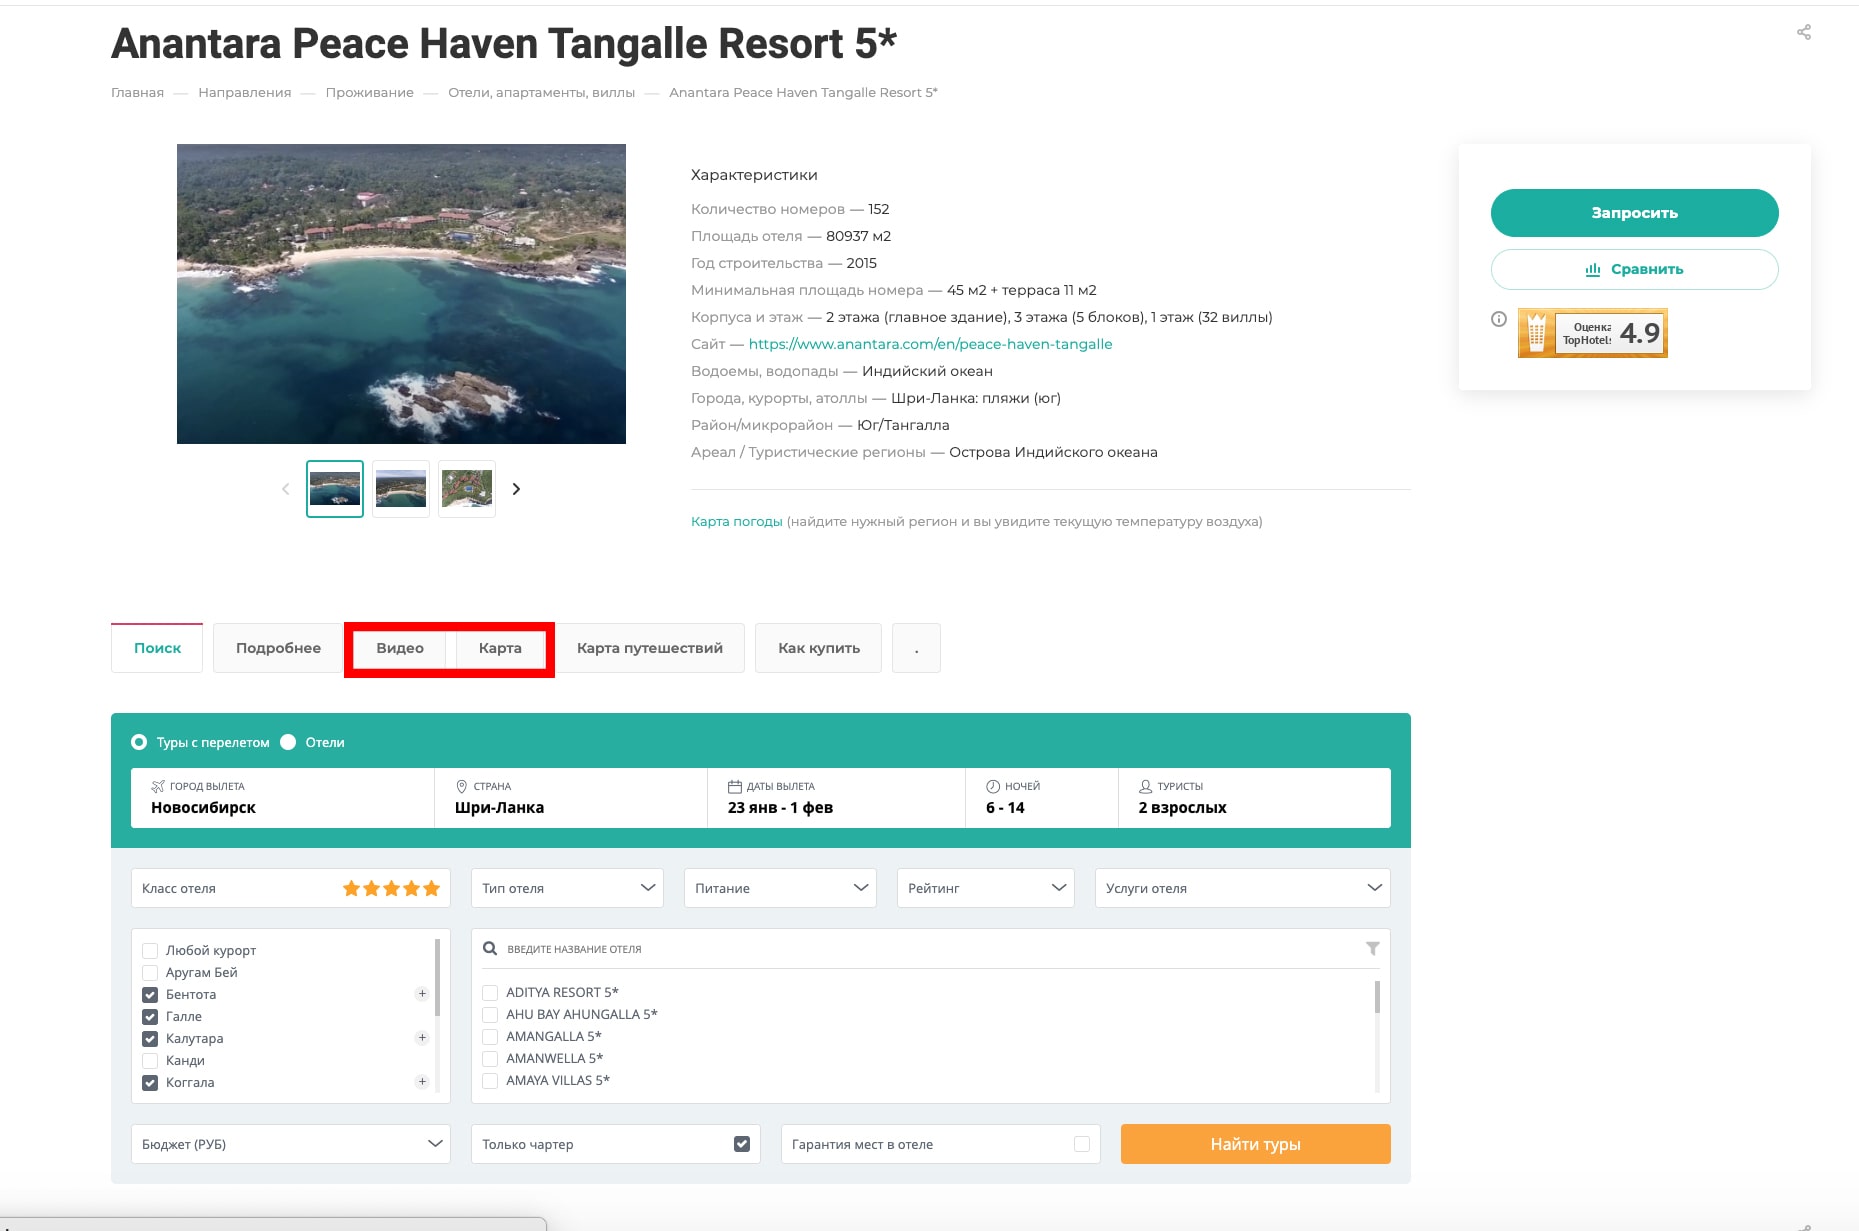Open the Услуги отеля dropdown
The width and height of the screenshot is (1859, 1231).
tap(1243, 888)
